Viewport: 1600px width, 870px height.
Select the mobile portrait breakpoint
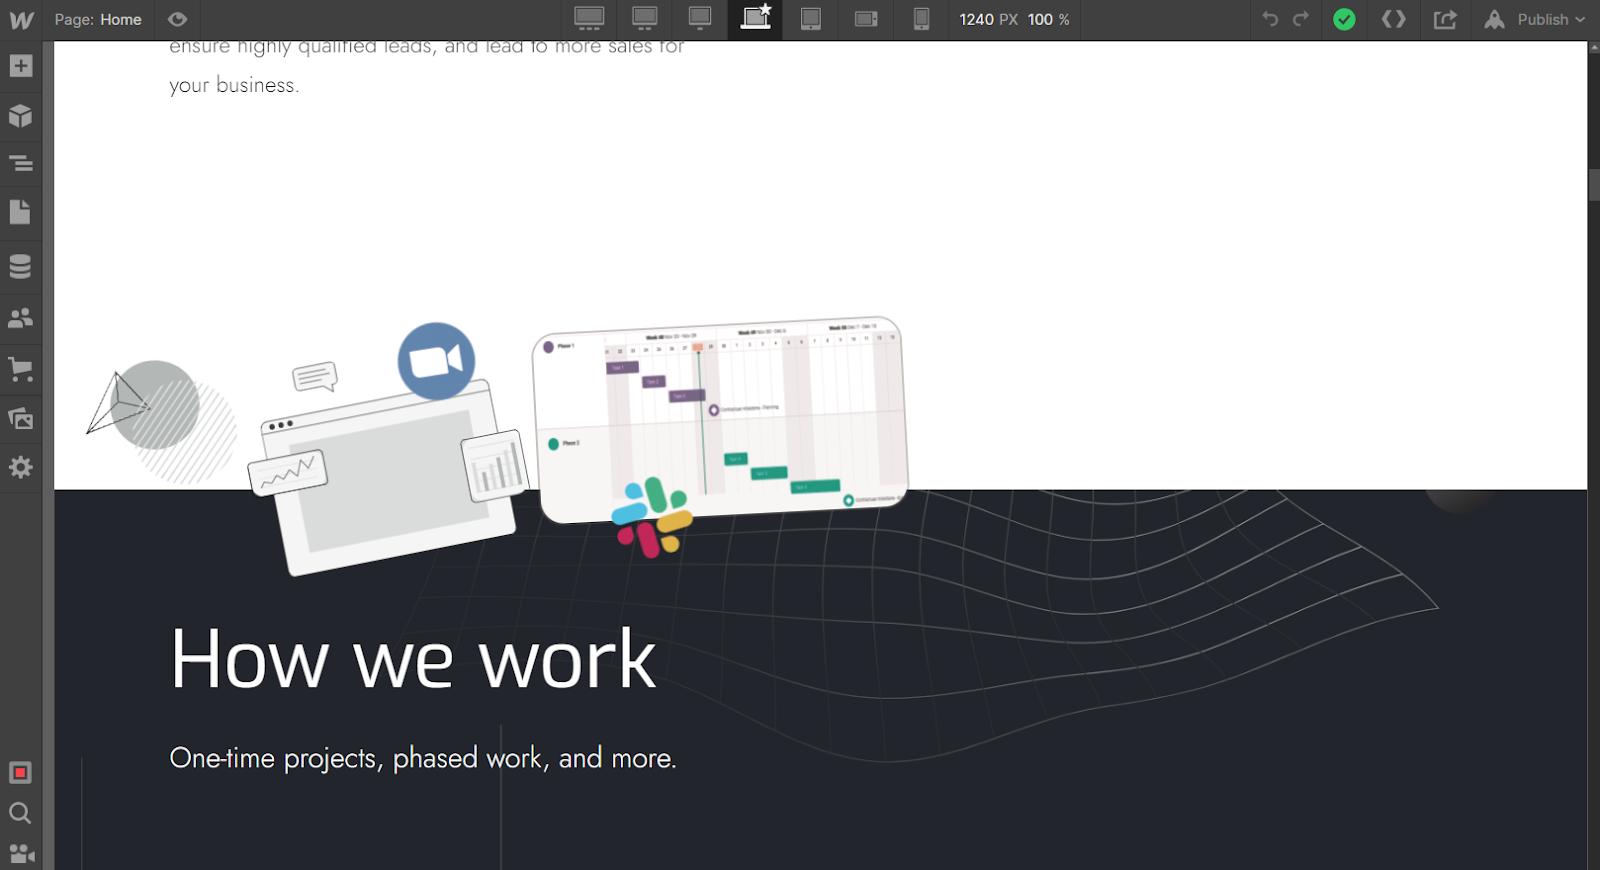(x=922, y=19)
